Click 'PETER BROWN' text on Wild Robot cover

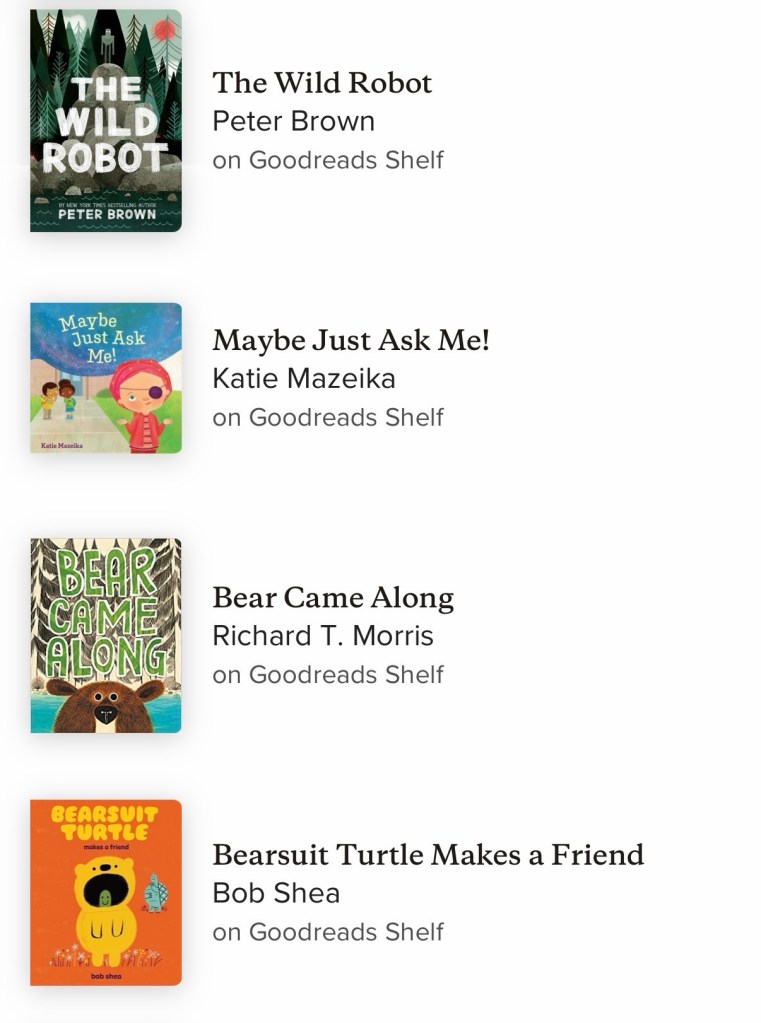[x=105, y=214]
